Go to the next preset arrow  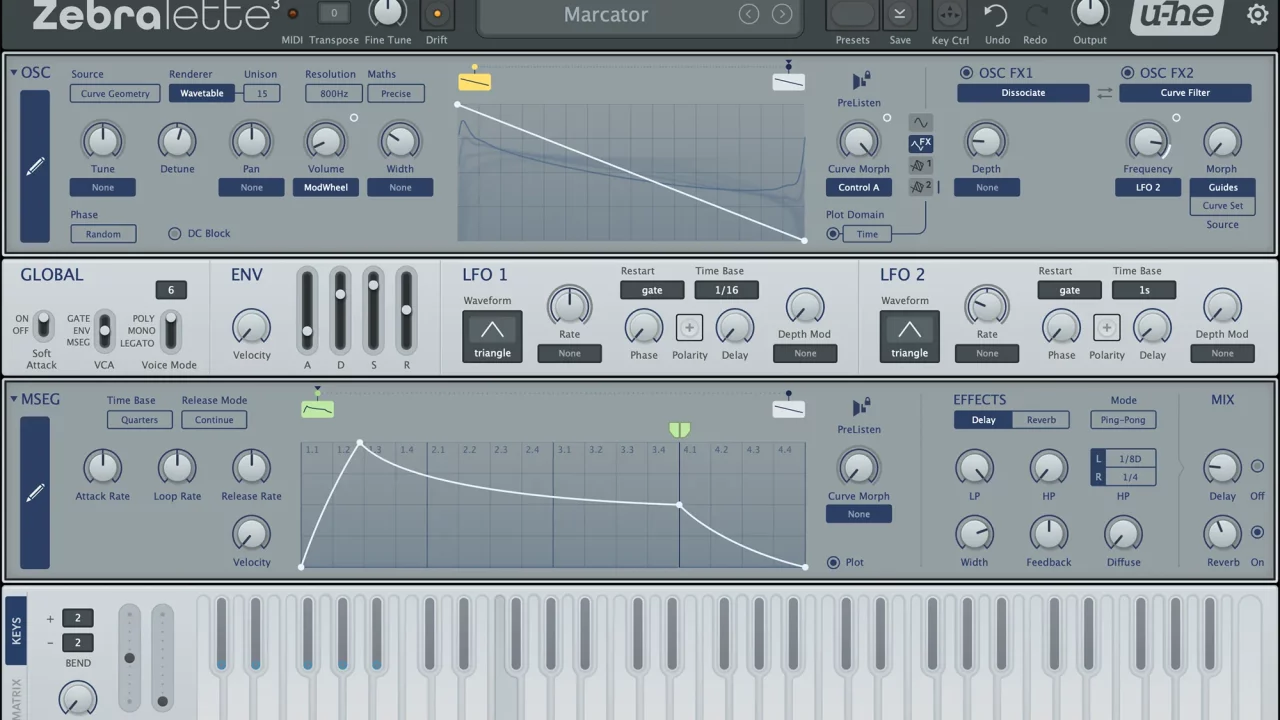[782, 14]
